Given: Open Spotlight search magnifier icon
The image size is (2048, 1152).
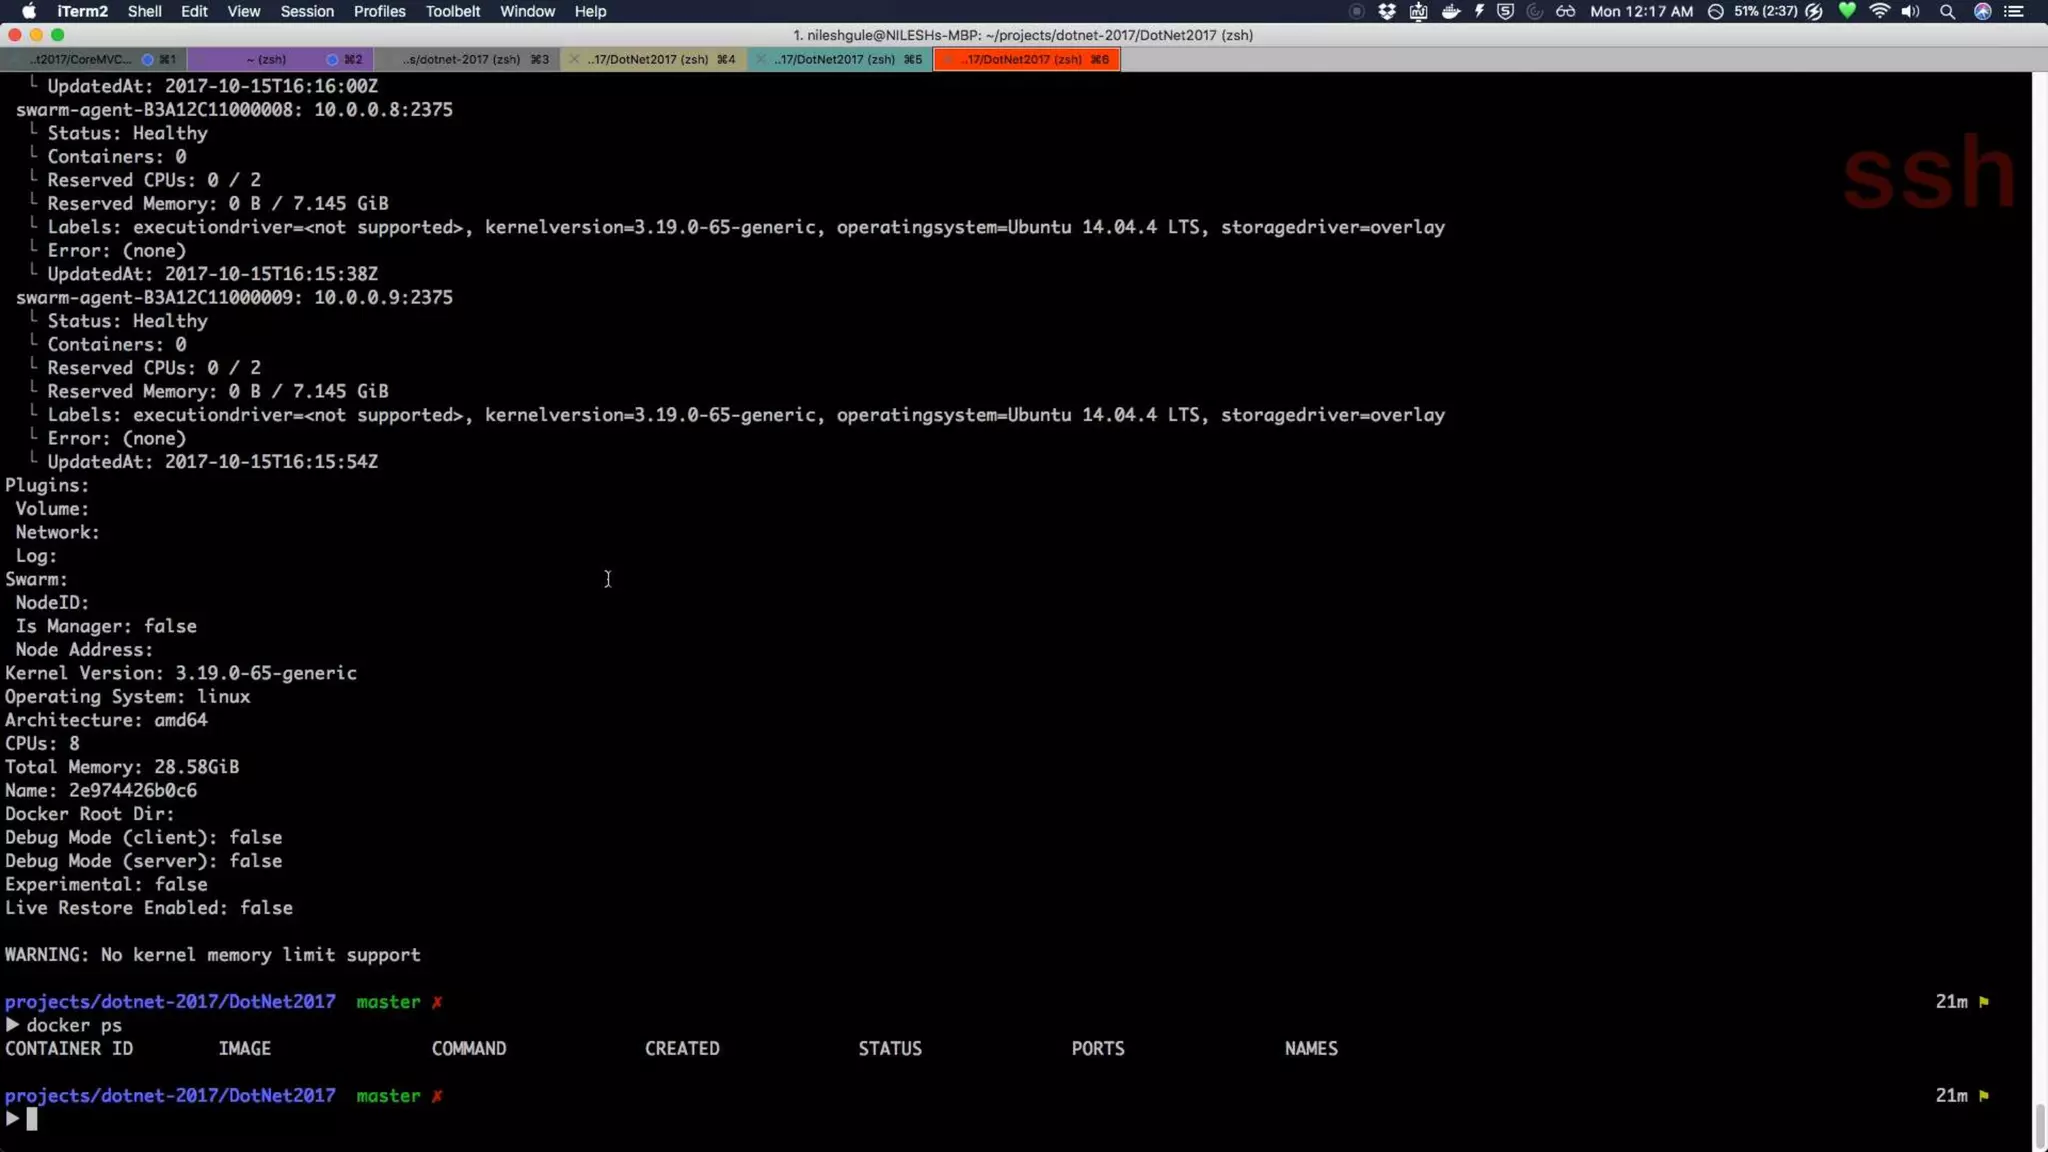Looking at the screenshot, I should click(x=1947, y=11).
